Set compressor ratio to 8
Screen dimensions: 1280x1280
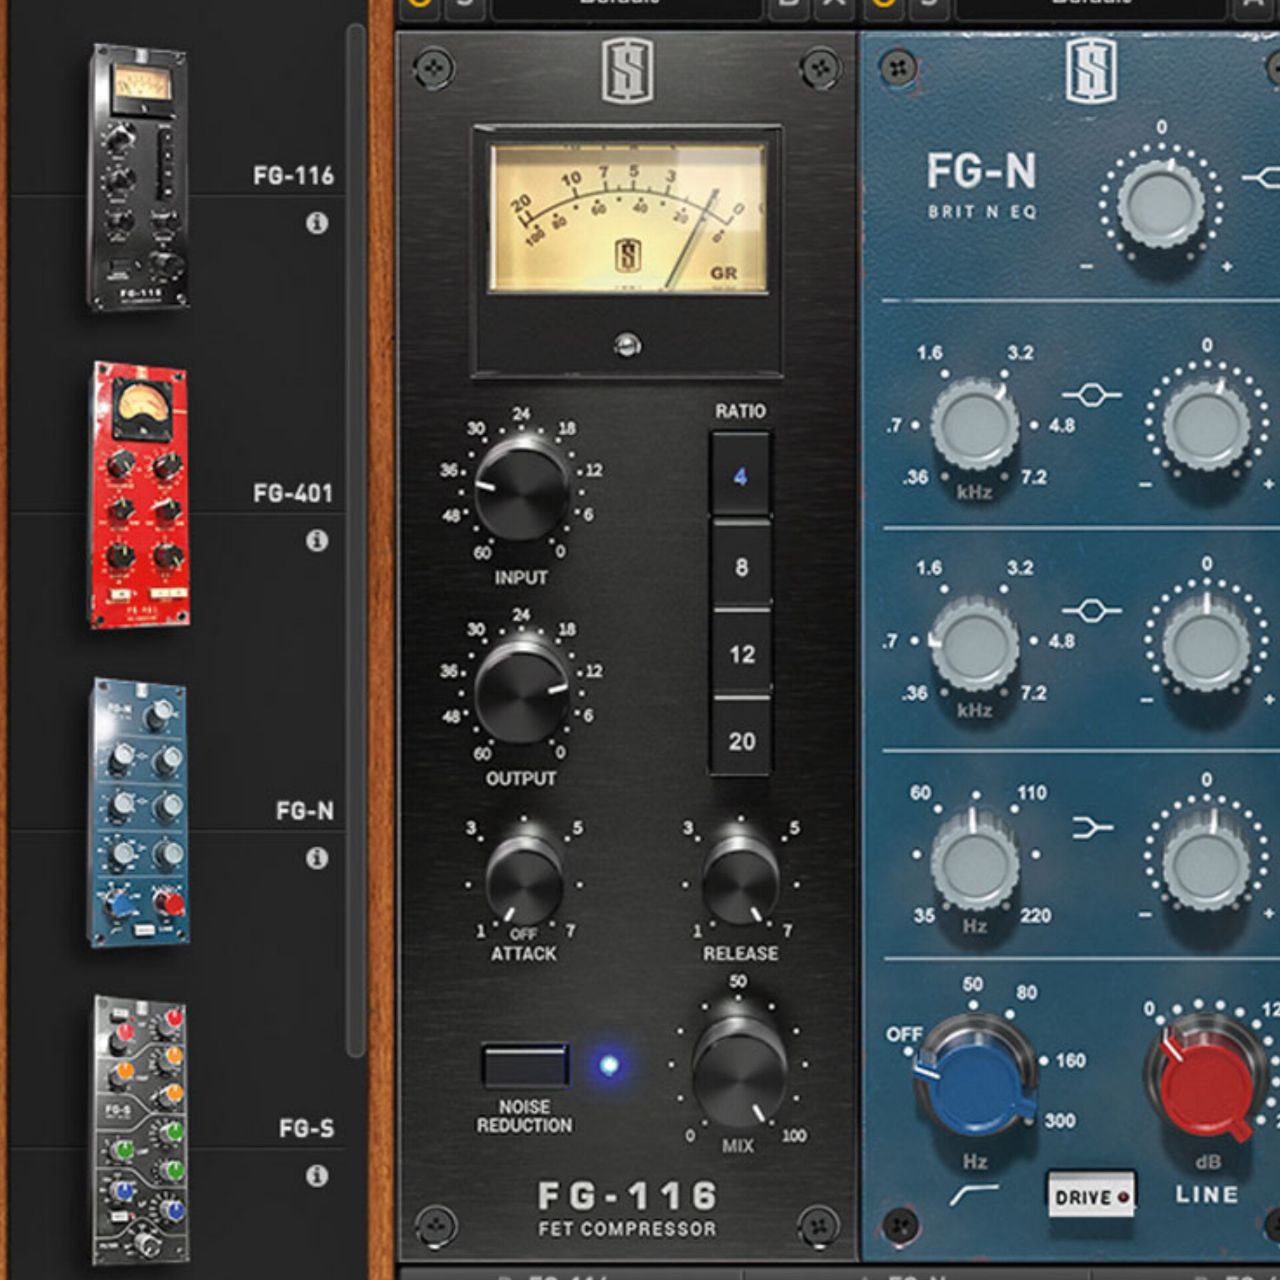point(741,566)
